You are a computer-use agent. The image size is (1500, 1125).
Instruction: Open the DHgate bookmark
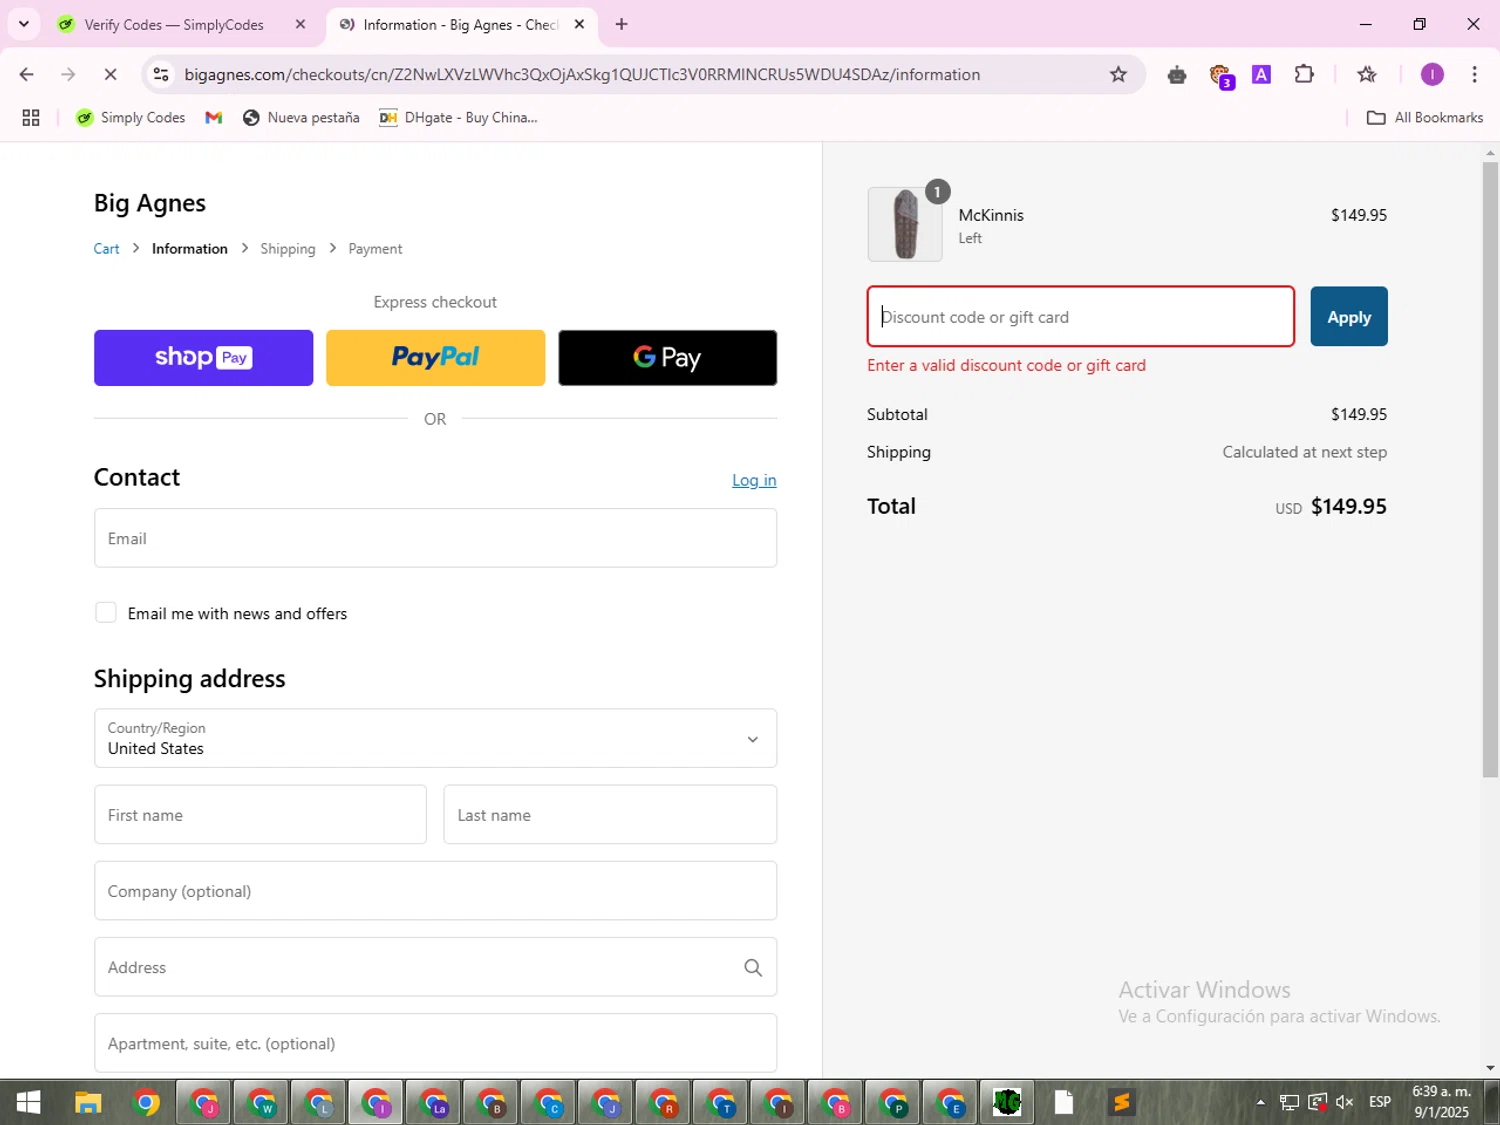[458, 118]
